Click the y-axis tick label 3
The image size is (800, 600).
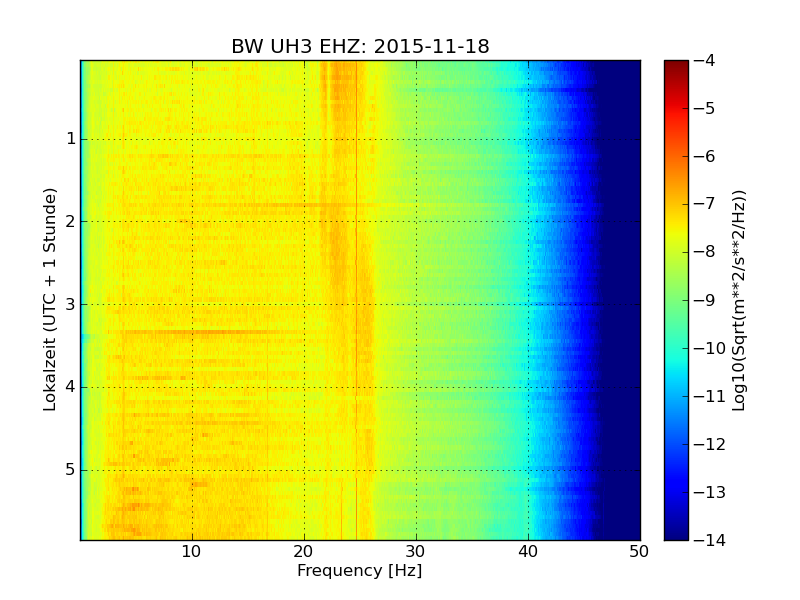(71, 305)
